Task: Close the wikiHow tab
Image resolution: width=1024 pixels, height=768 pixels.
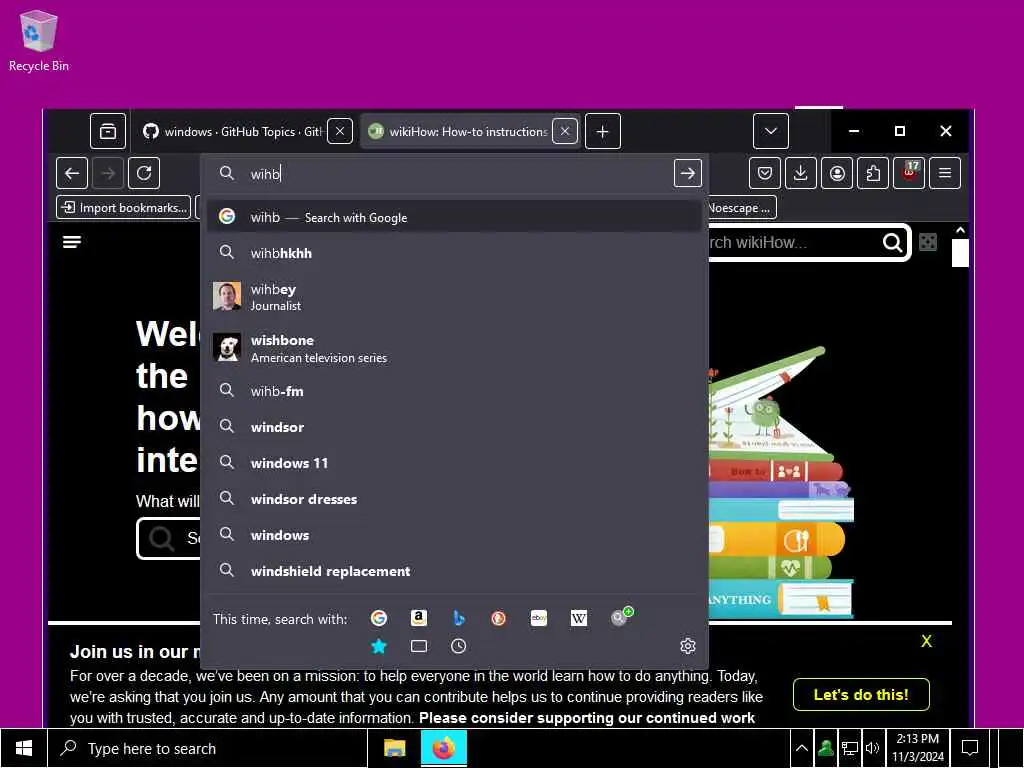Action: (565, 131)
